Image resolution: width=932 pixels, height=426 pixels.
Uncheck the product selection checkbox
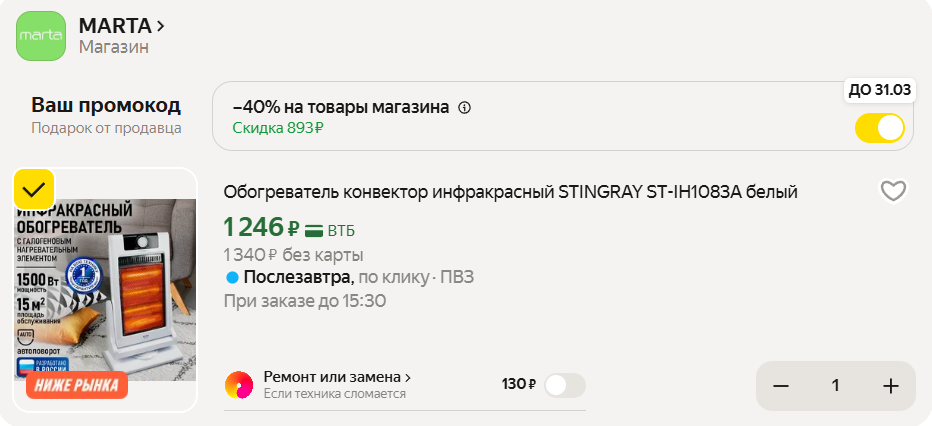pos(34,188)
